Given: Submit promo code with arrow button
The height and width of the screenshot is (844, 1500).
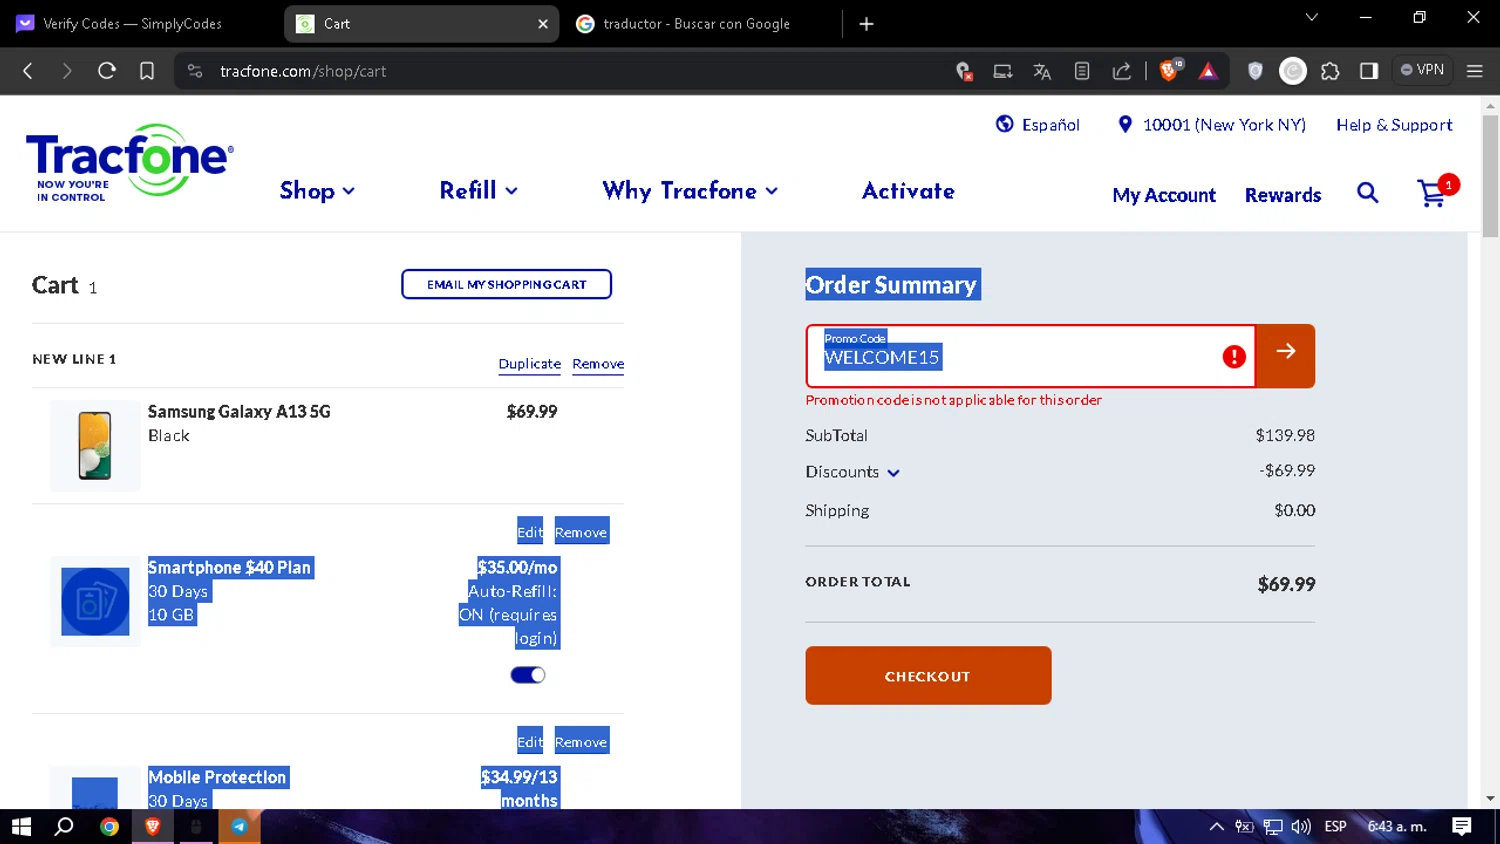Looking at the screenshot, I should click(1285, 356).
